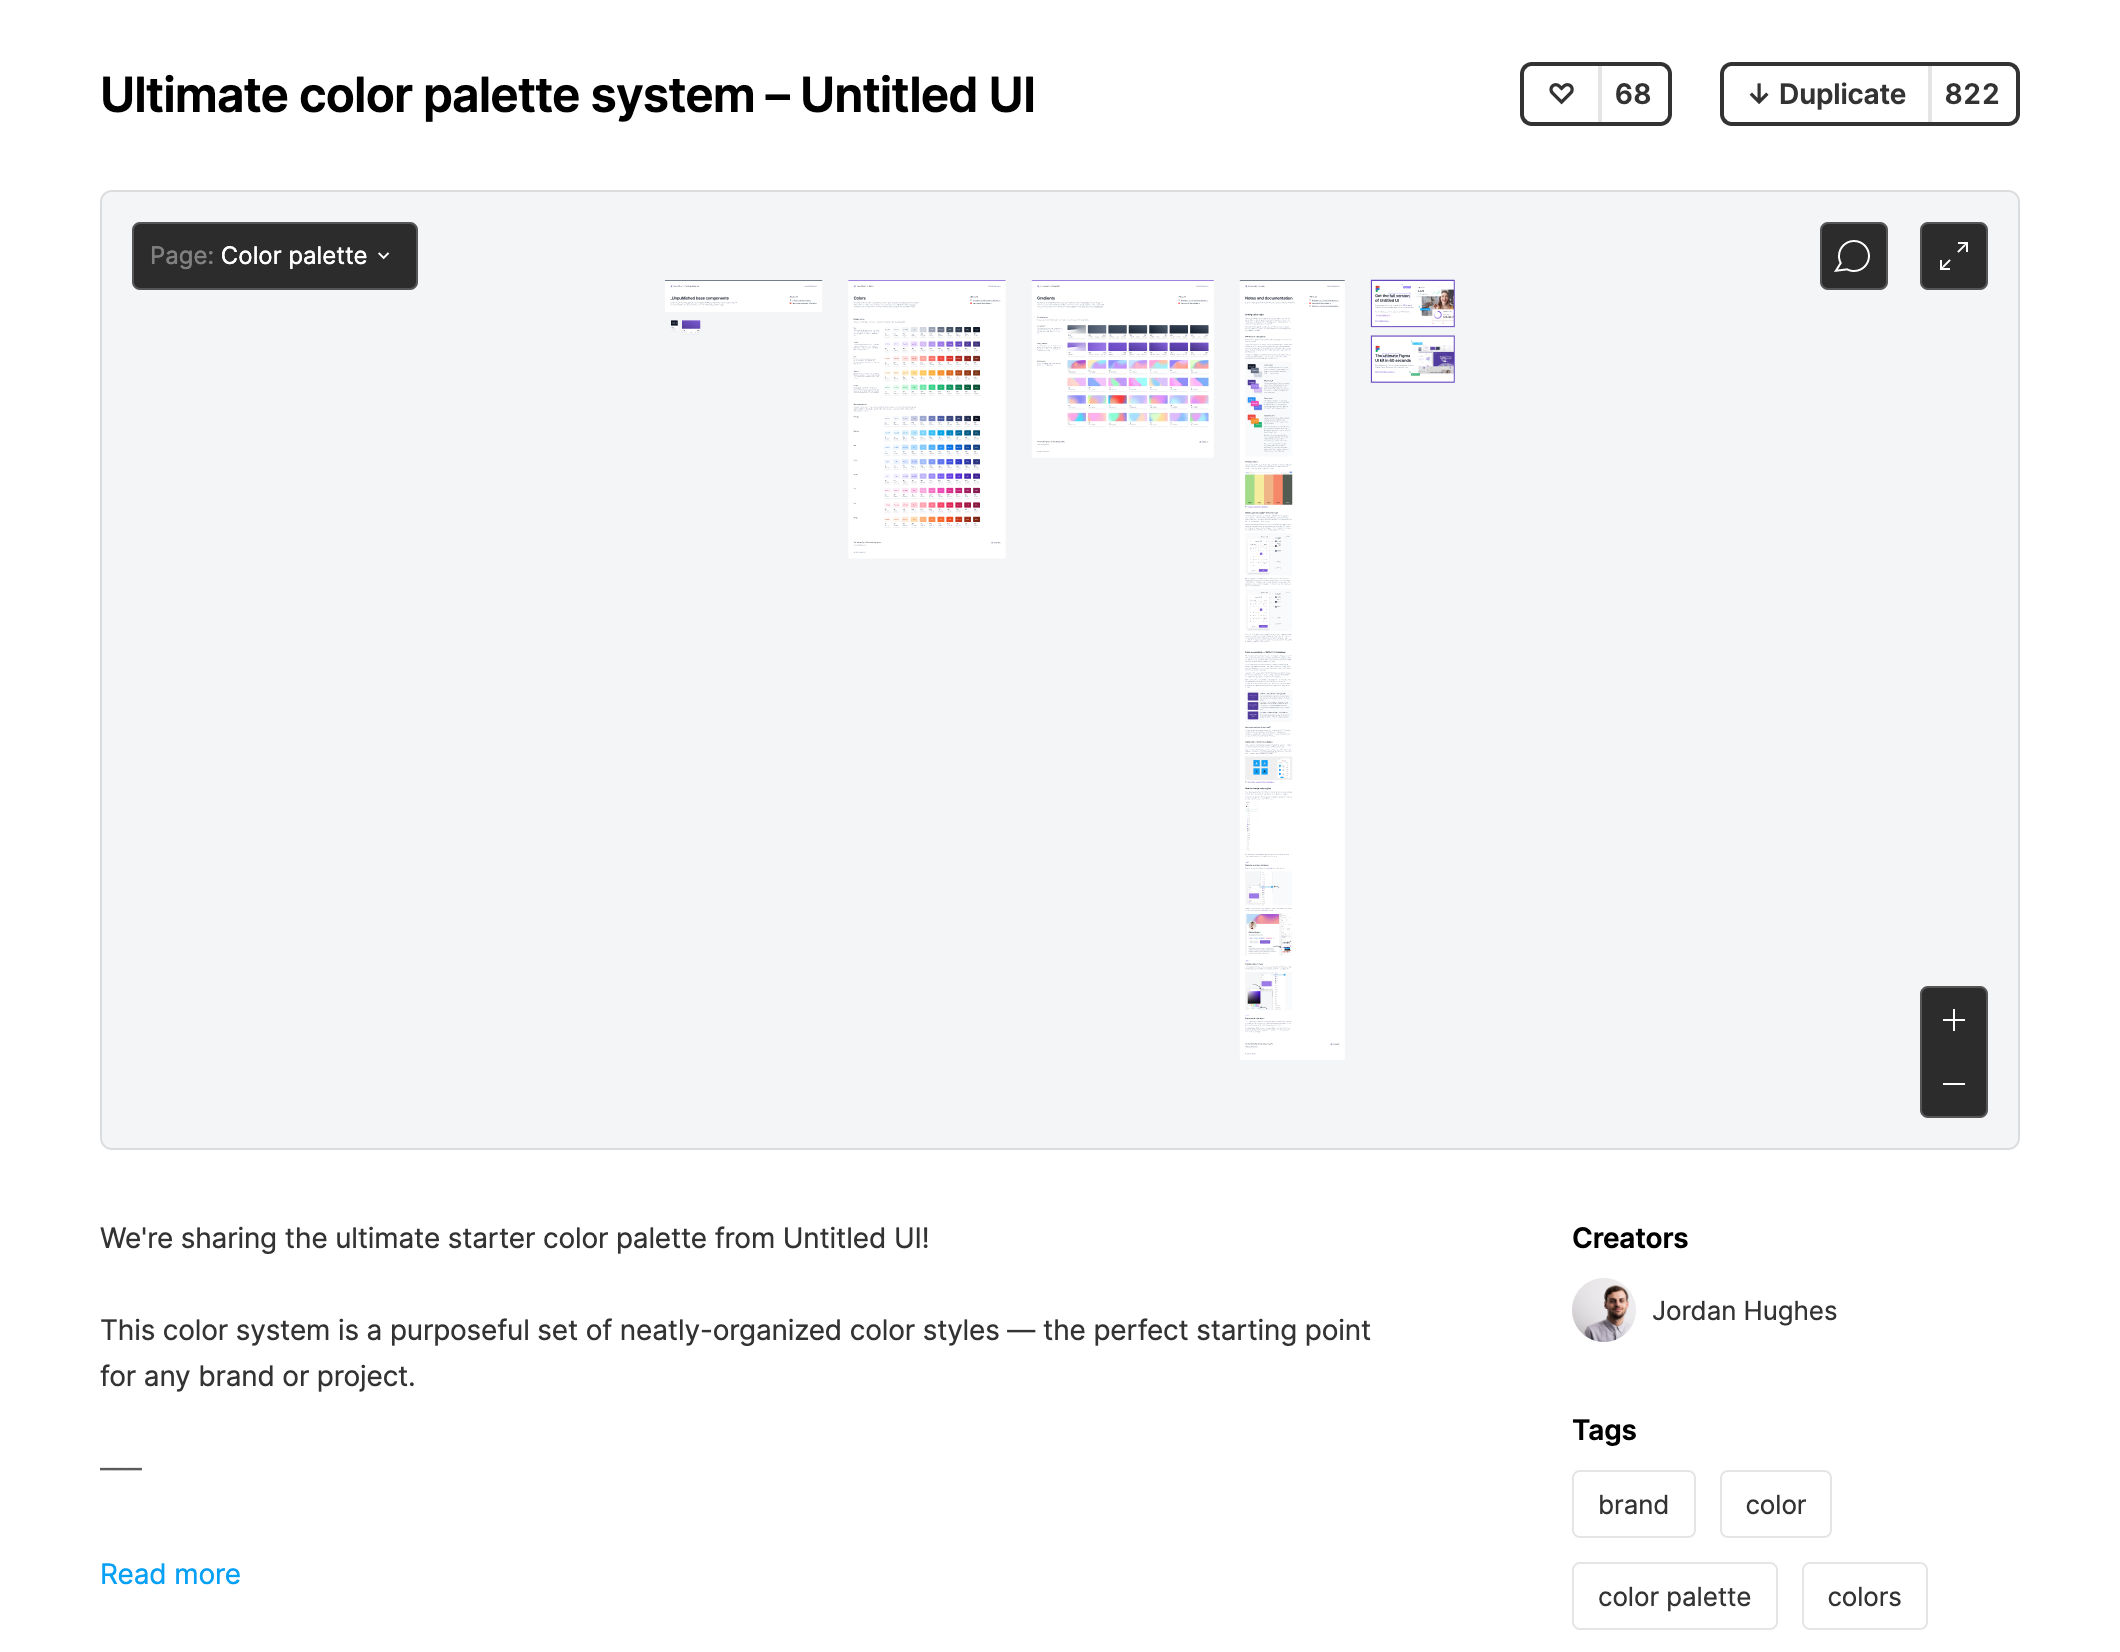The width and height of the screenshot is (2120, 1652).
Task: Like the file using the heart icon
Action: [1560, 94]
